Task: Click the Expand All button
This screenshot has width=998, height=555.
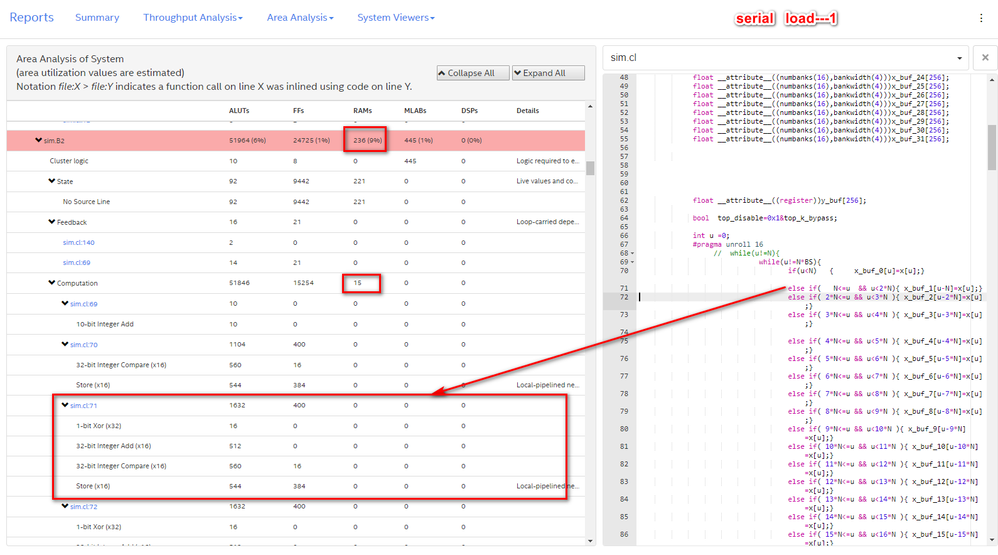Action: pyautogui.click(x=548, y=73)
